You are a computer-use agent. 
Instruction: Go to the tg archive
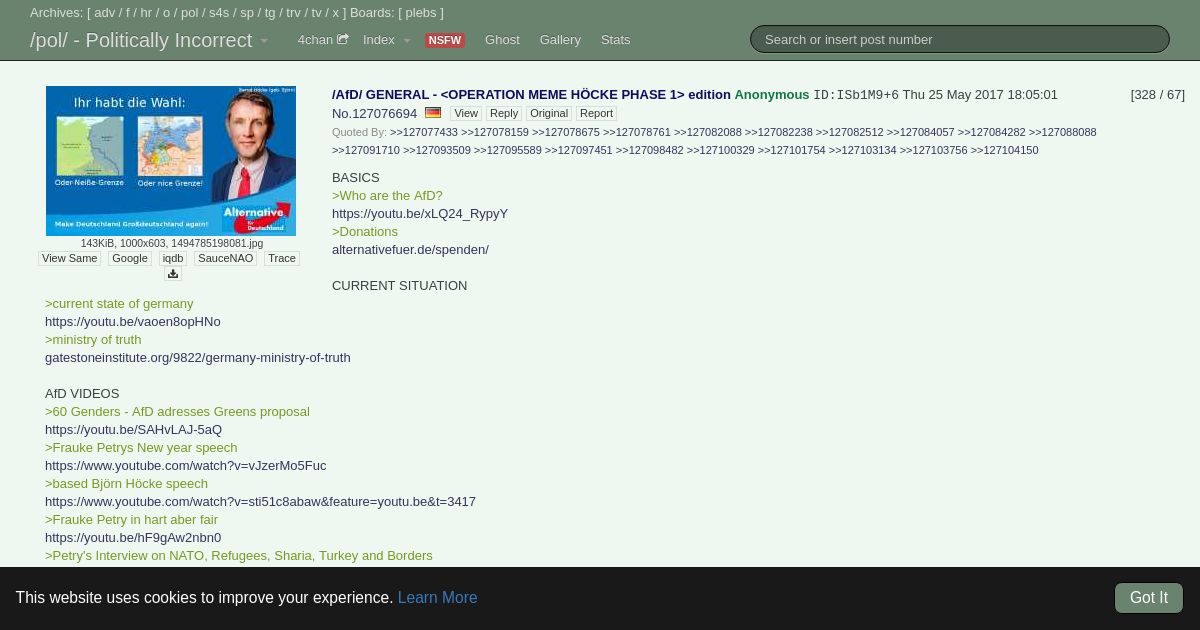tap(270, 13)
